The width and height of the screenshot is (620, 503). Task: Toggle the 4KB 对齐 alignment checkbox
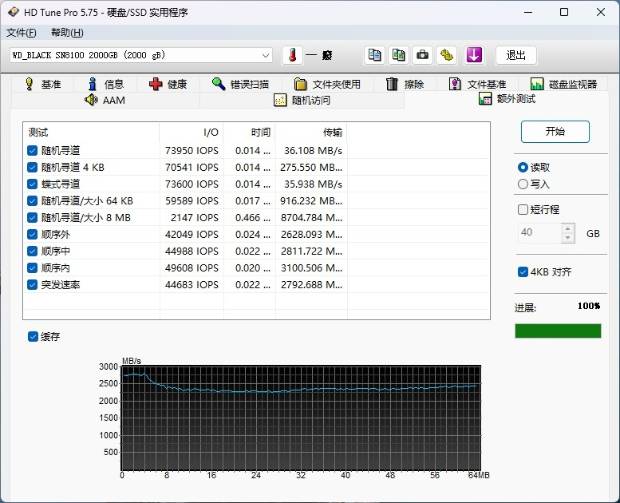(523, 272)
